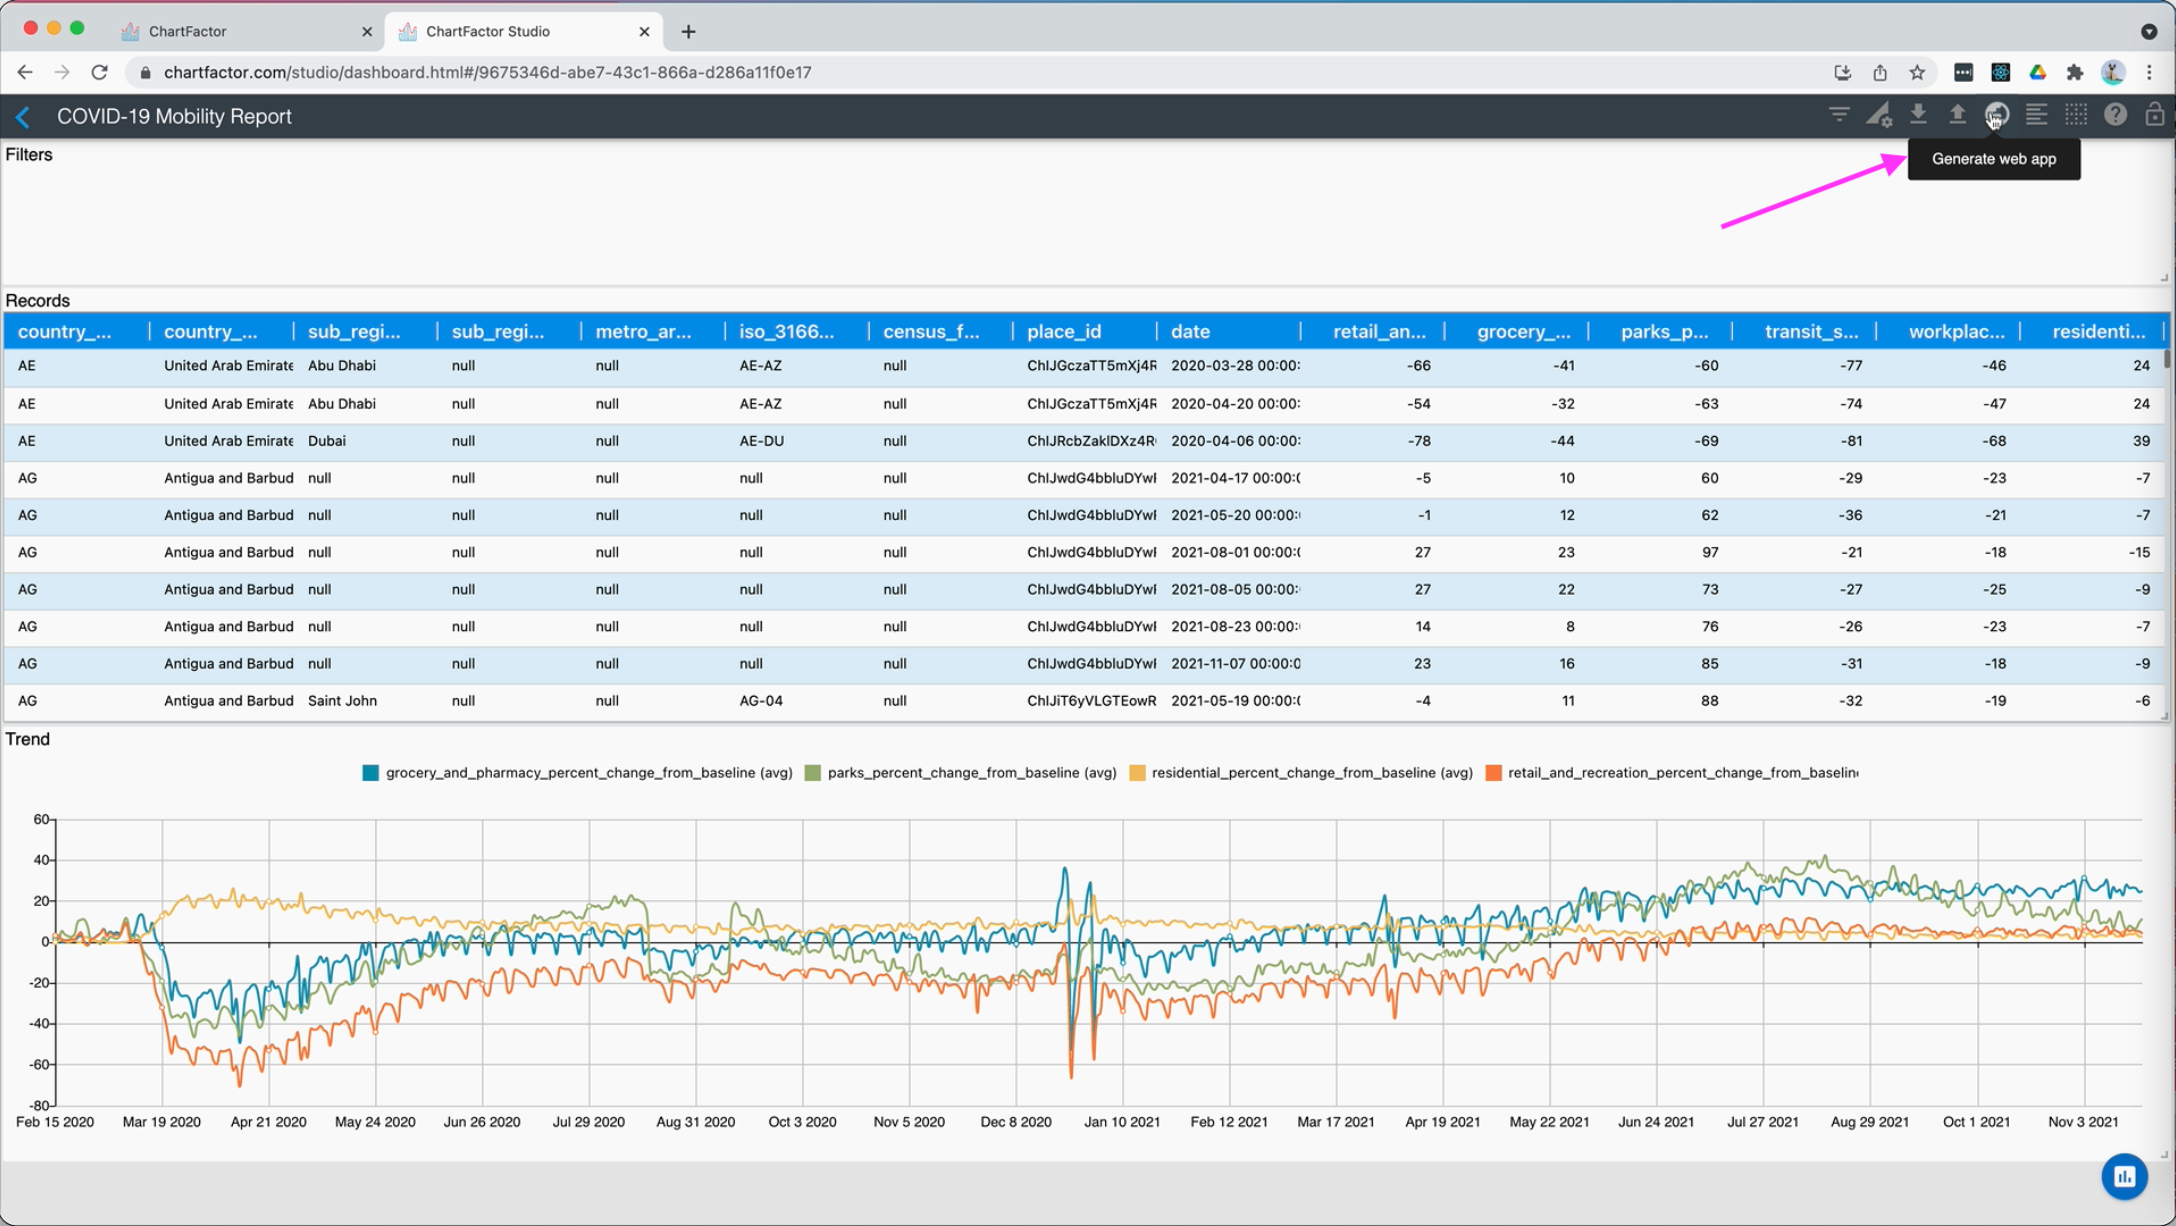Open a new browser tab

[x=688, y=31]
